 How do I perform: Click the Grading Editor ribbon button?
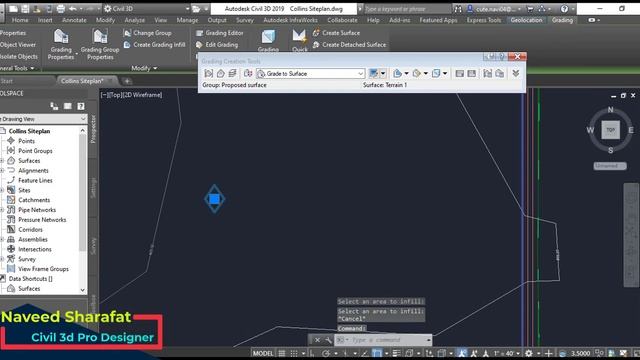[220, 33]
